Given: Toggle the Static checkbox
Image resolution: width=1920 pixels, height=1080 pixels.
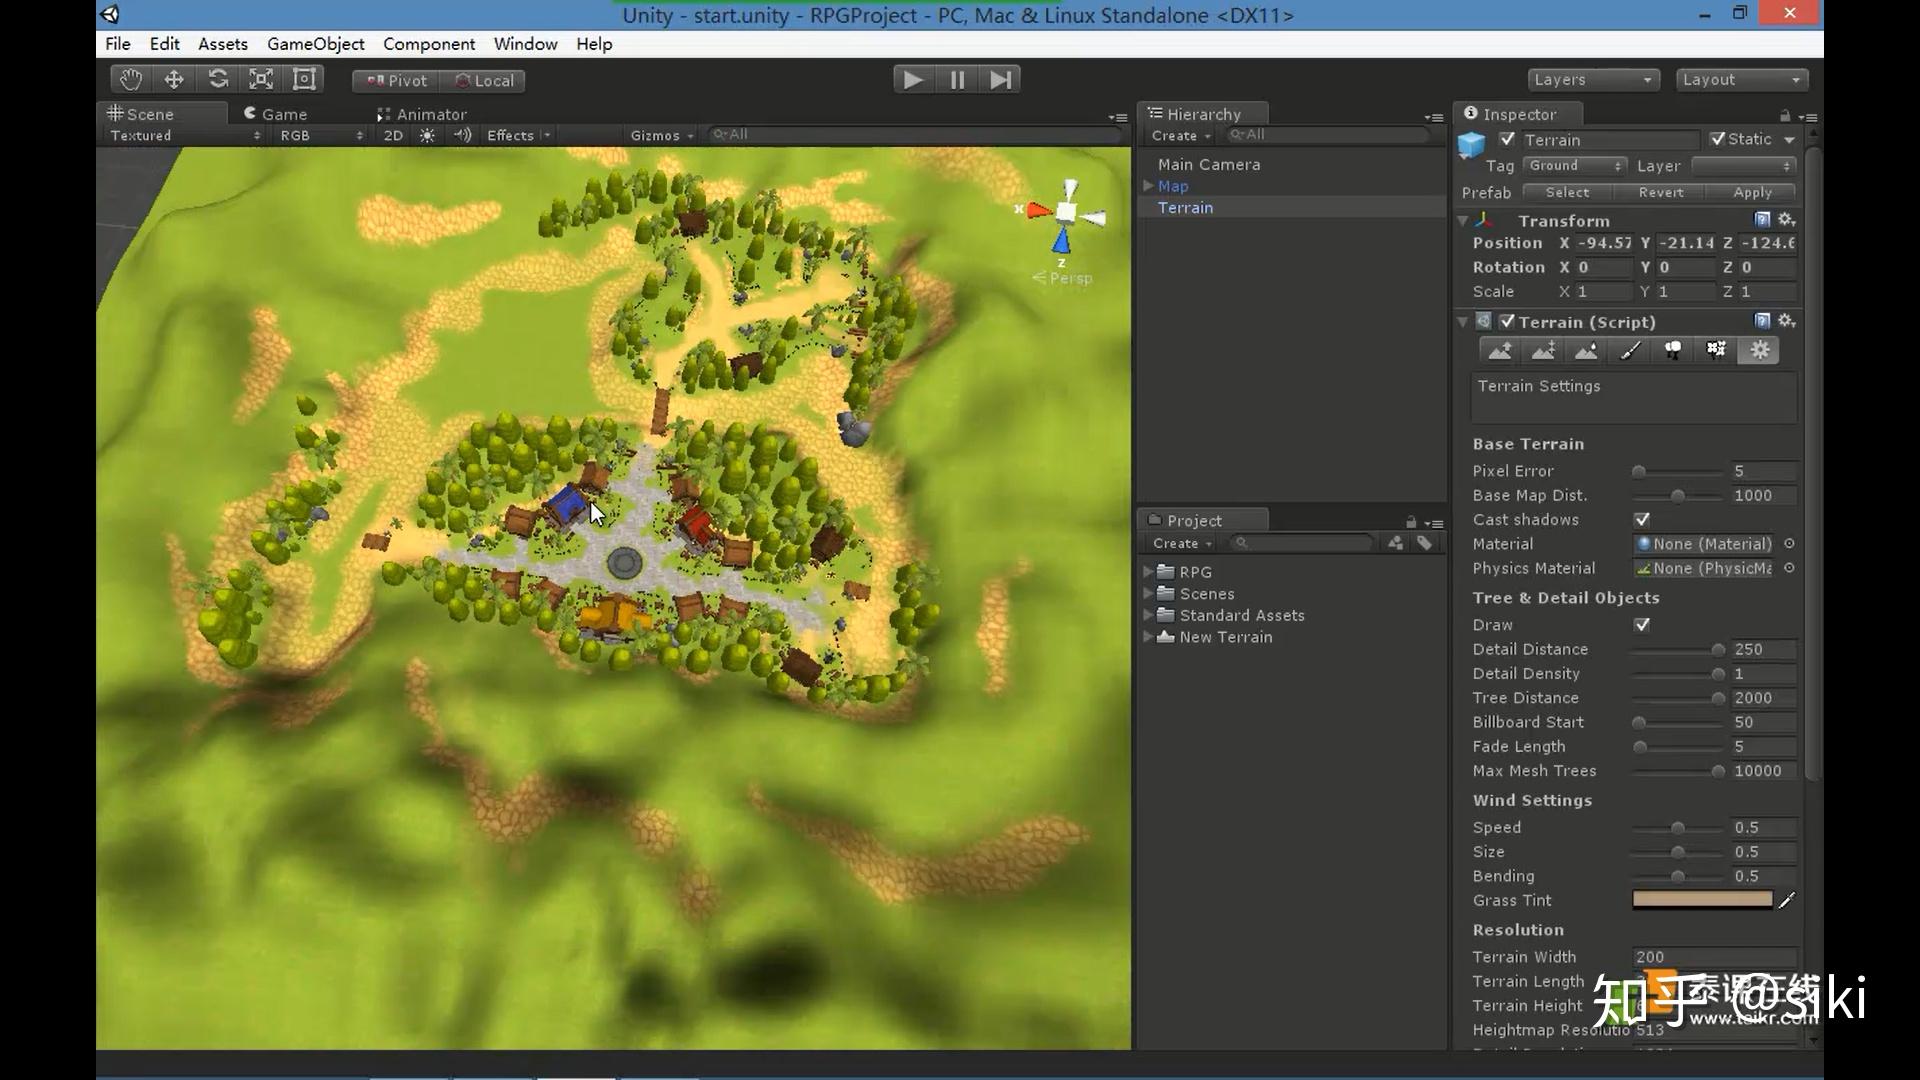Looking at the screenshot, I should [x=1718, y=140].
